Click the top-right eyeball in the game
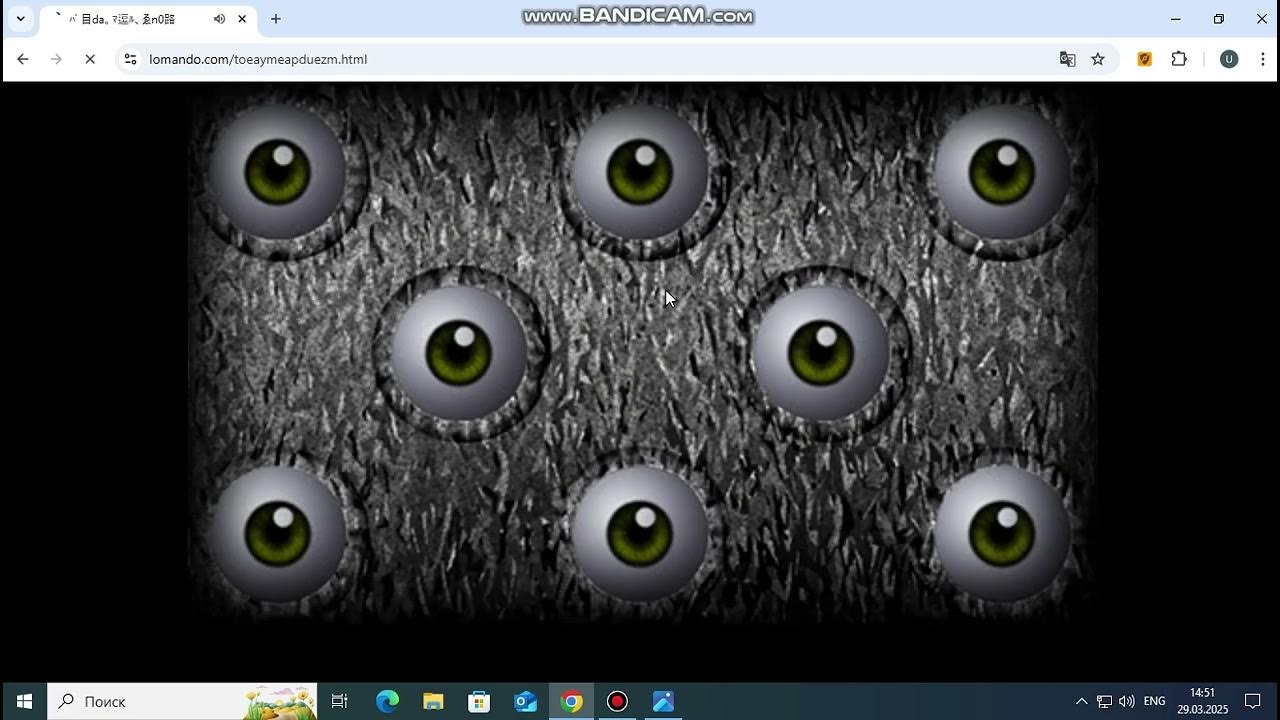1280x720 pixels. click(1002, 172)
